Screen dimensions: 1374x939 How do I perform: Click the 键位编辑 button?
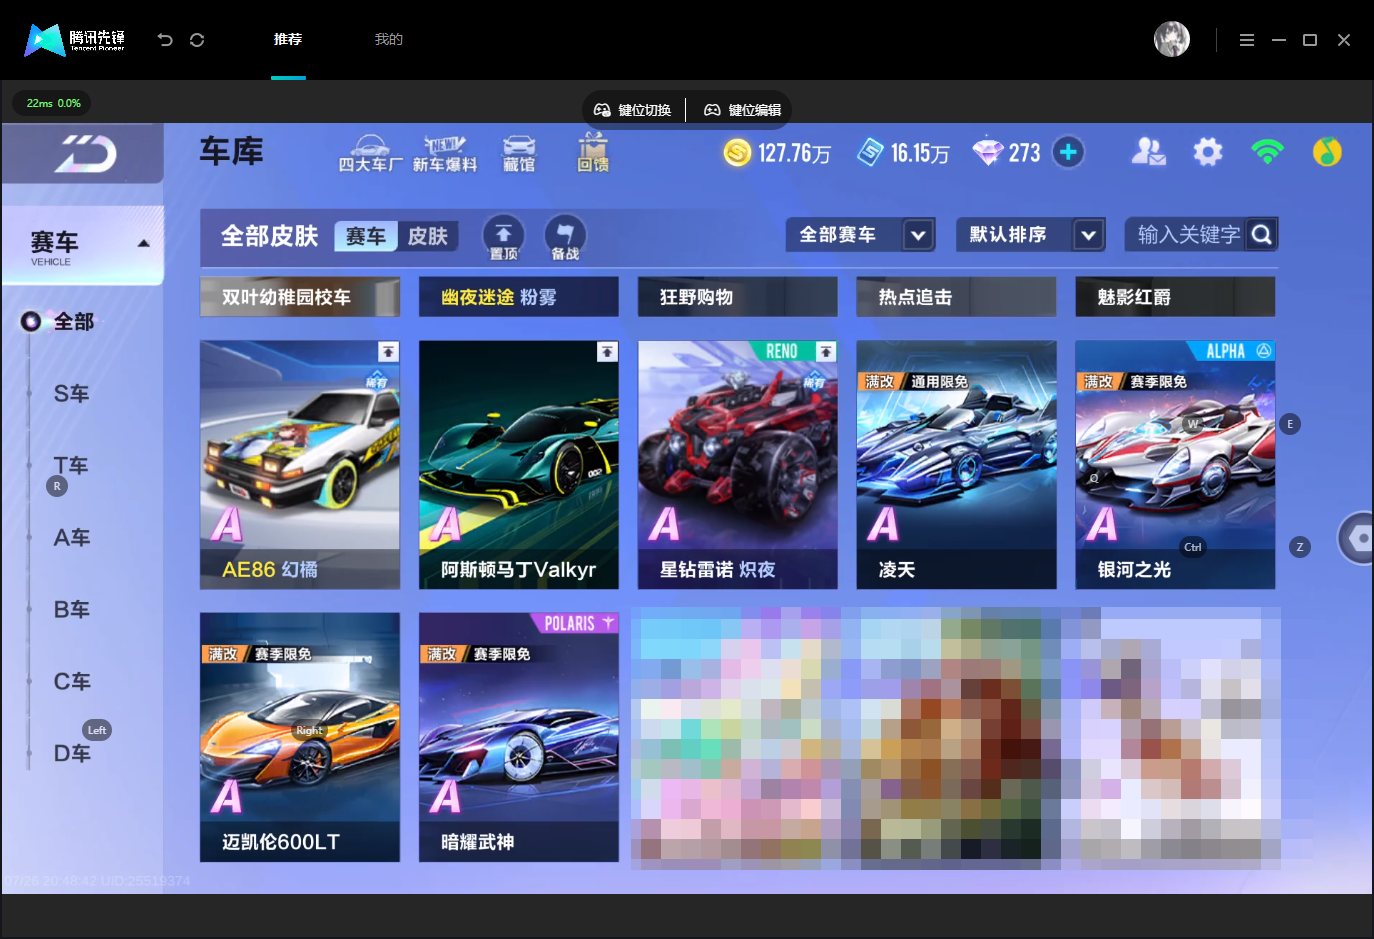point(743,110)
